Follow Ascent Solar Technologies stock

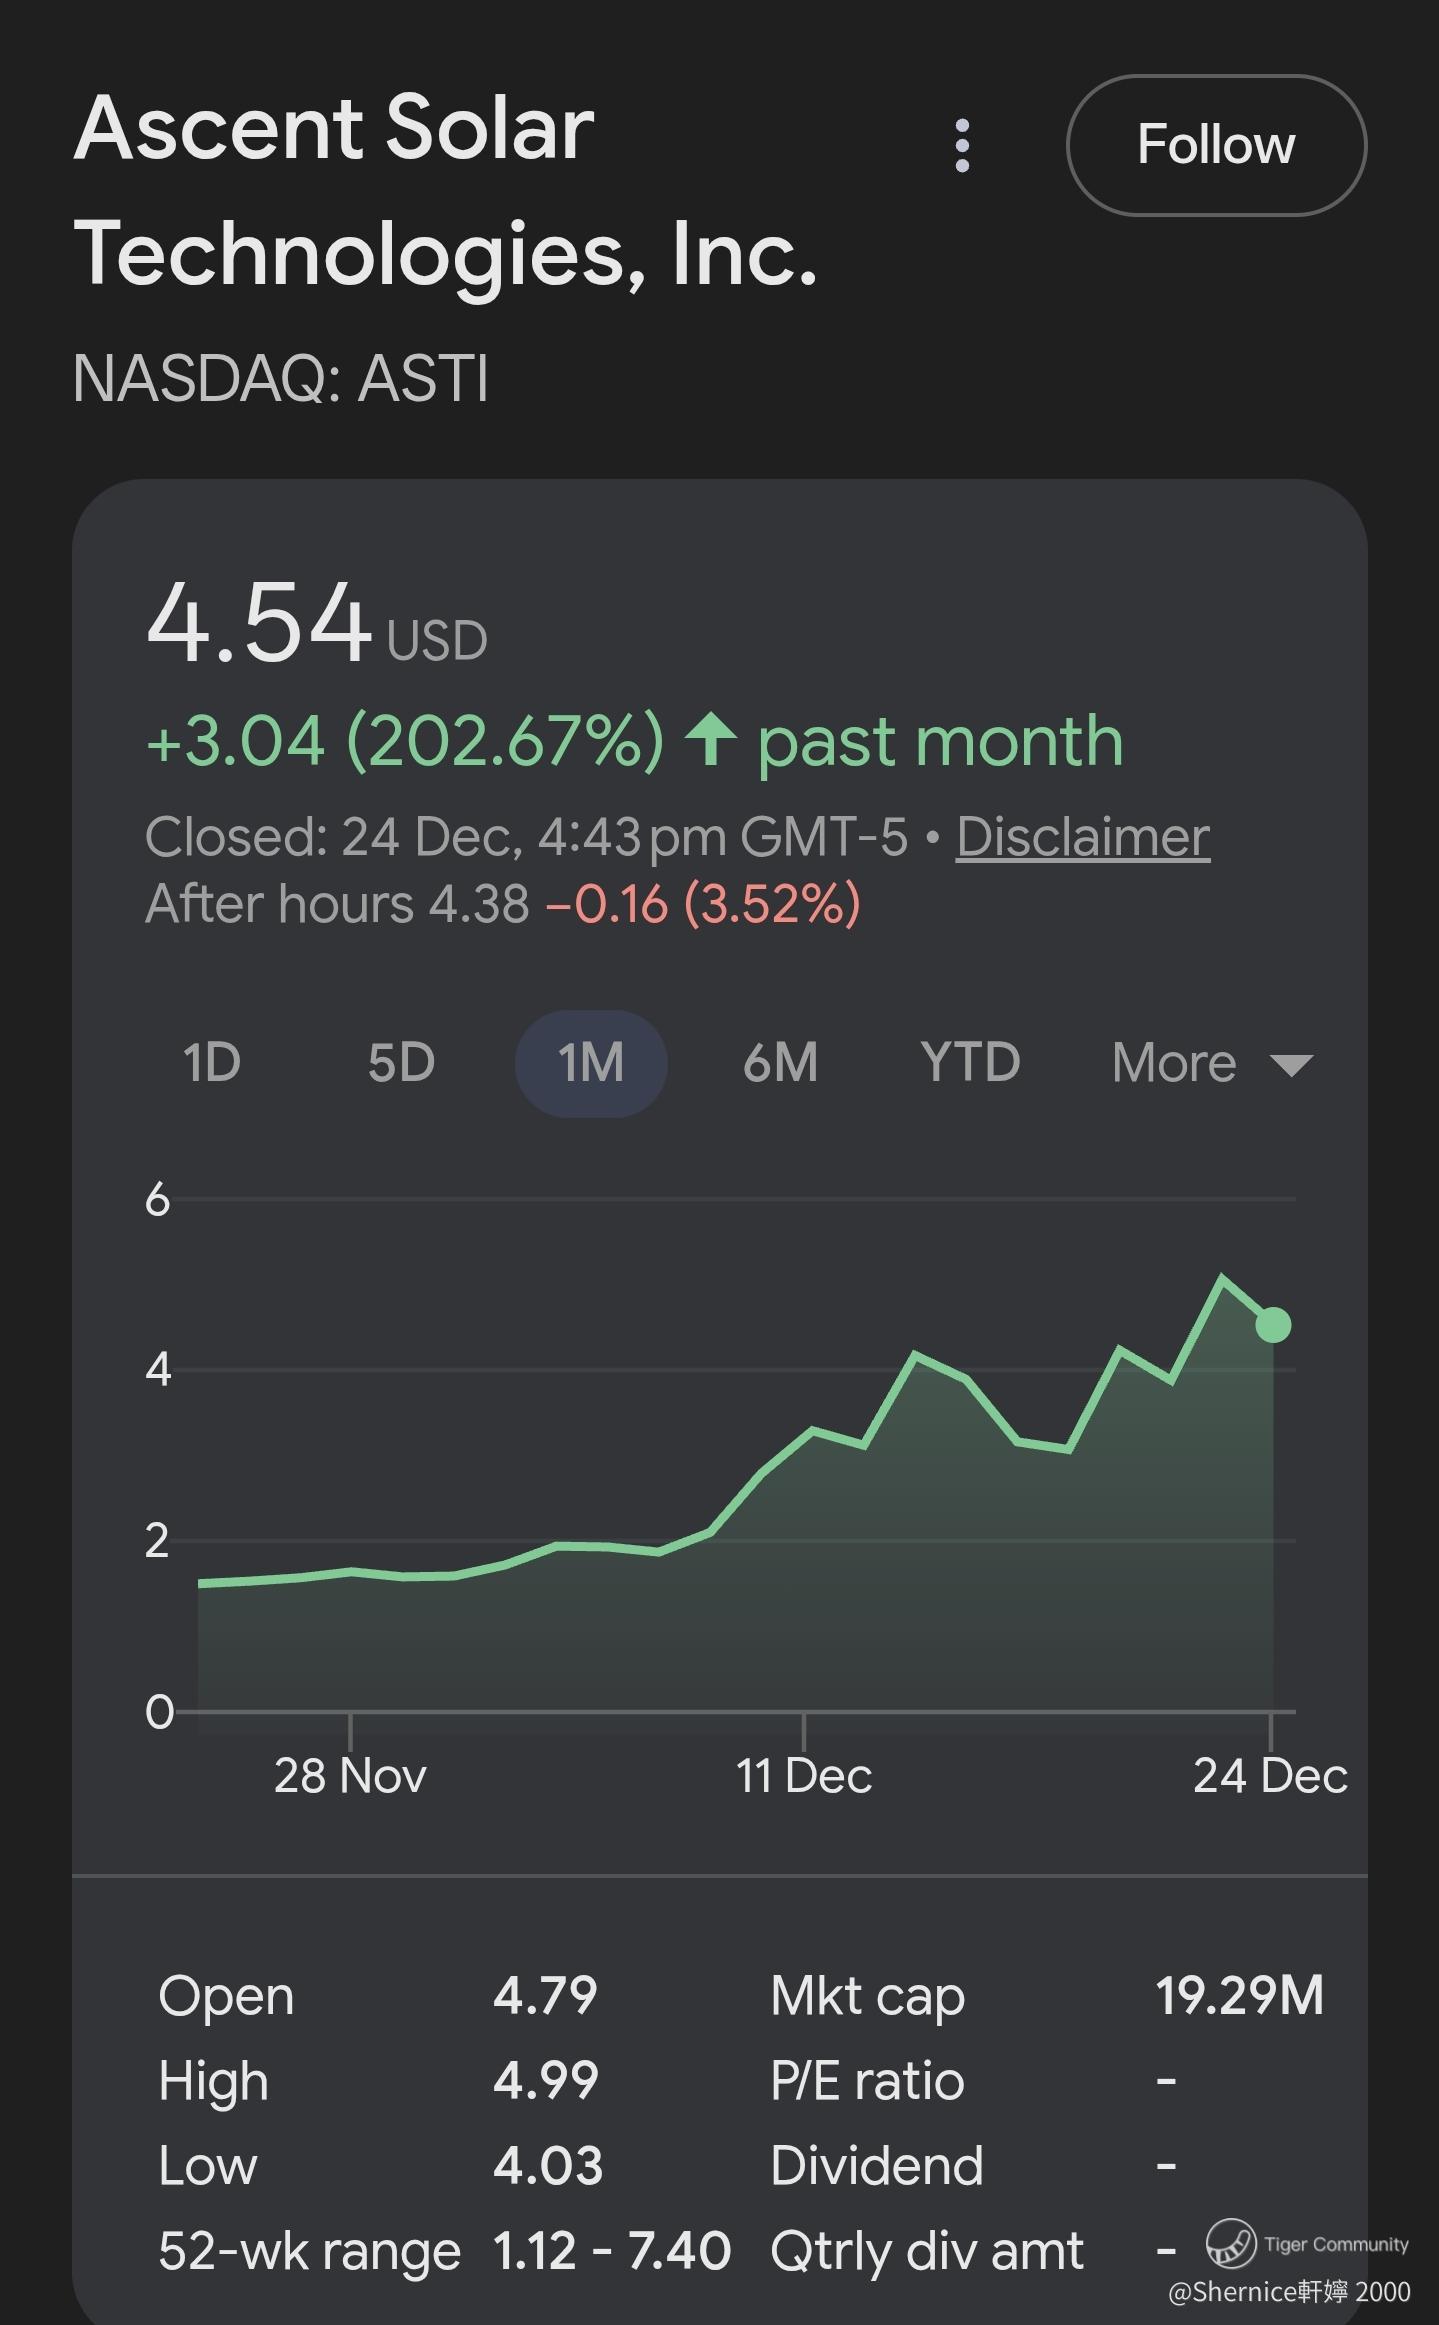click(x=1216, y=145)
